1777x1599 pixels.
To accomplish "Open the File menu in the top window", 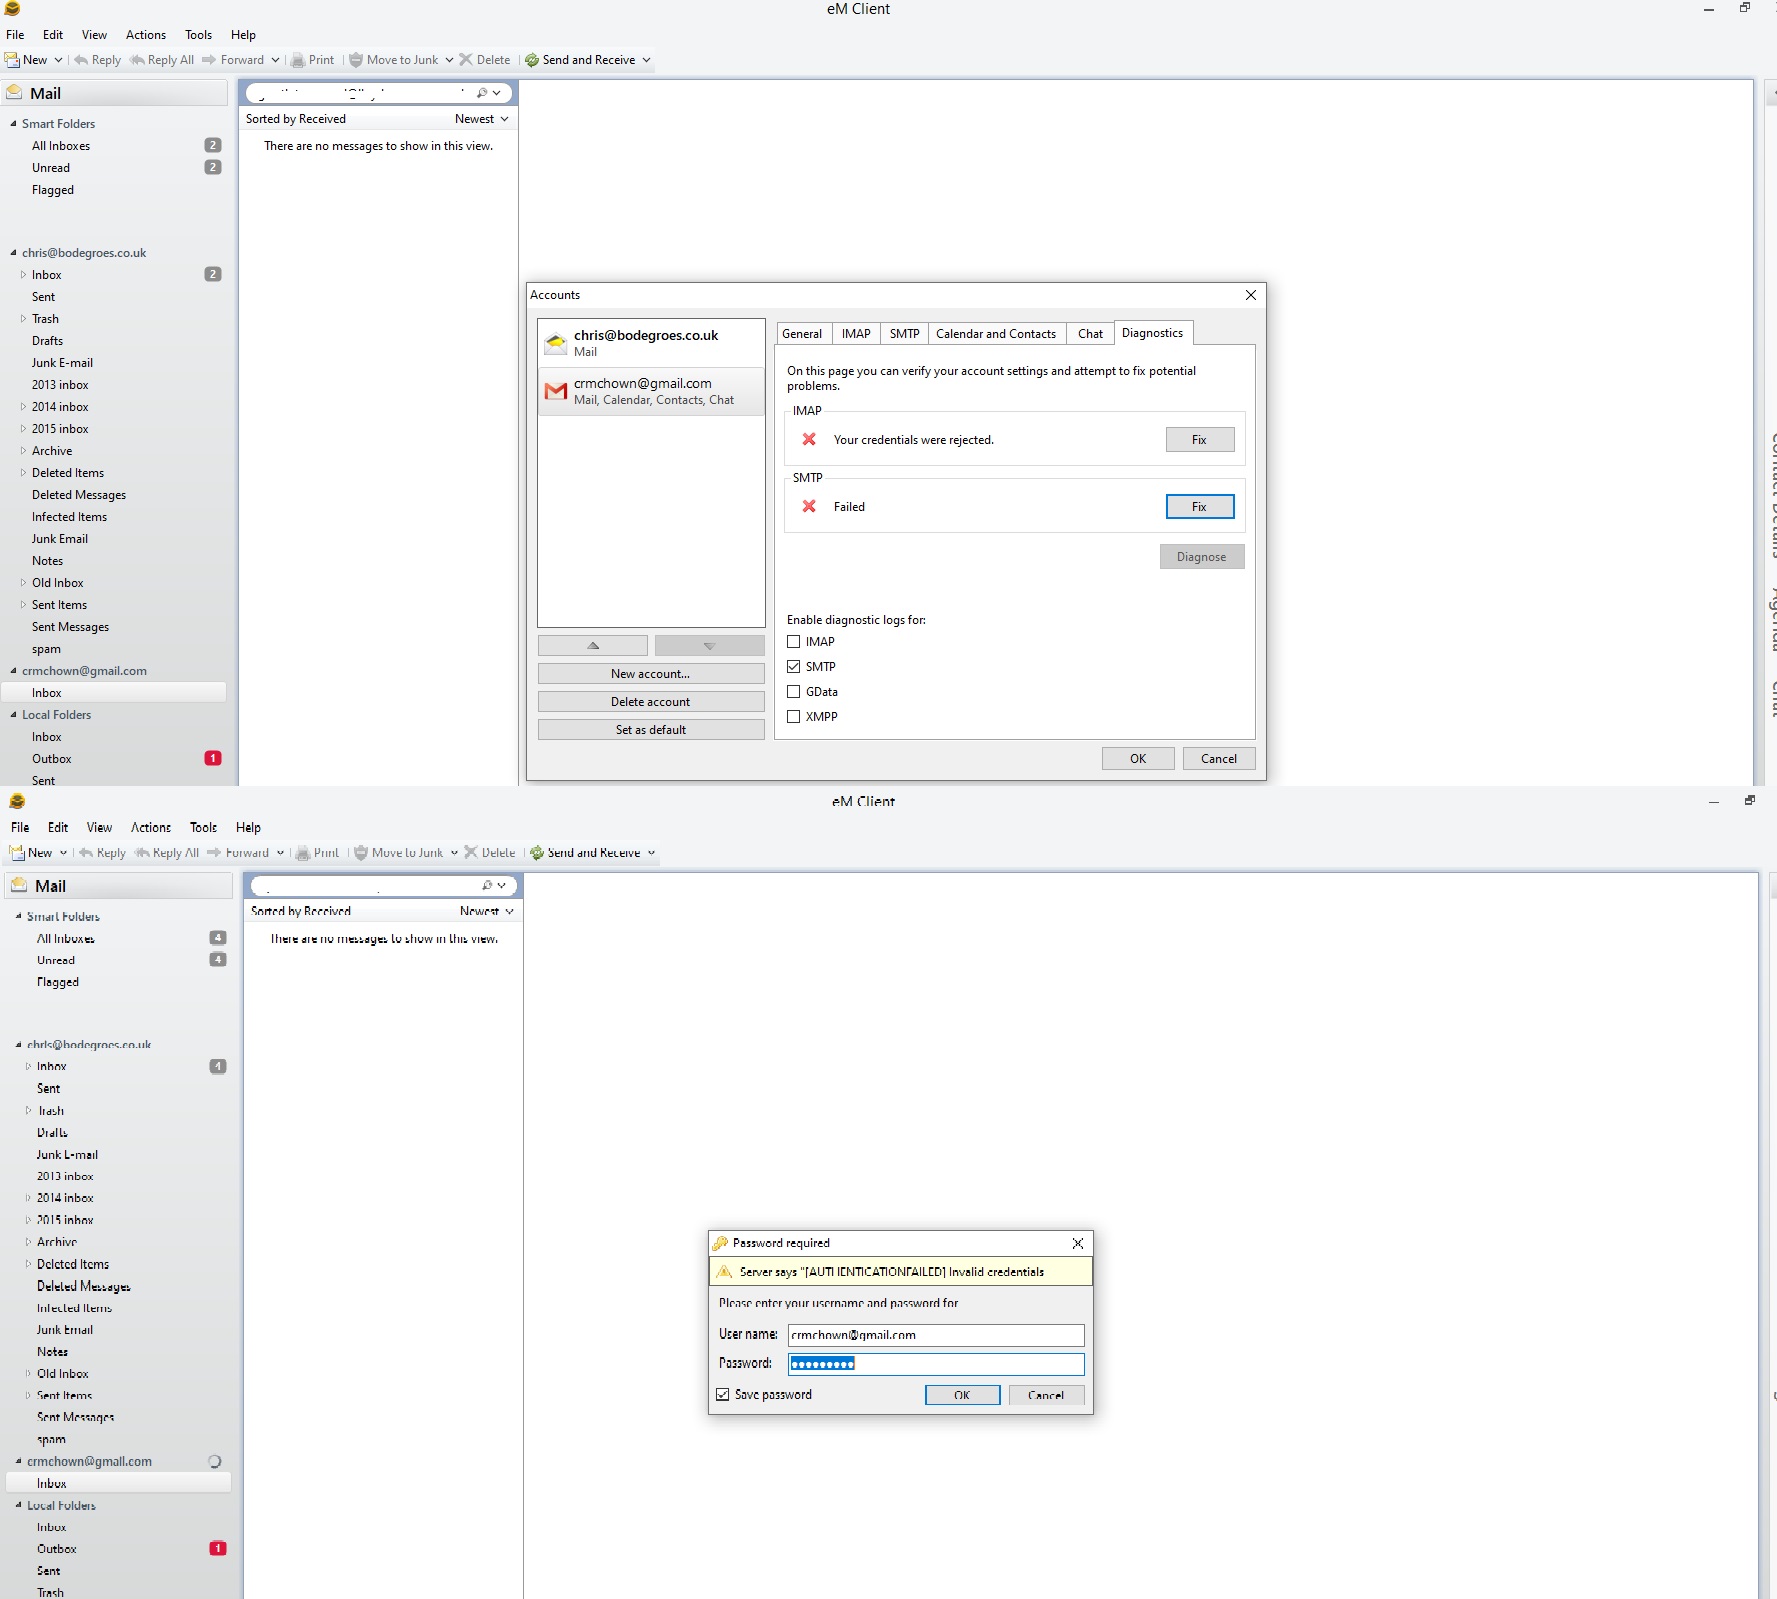I will (x=15, y=35).
